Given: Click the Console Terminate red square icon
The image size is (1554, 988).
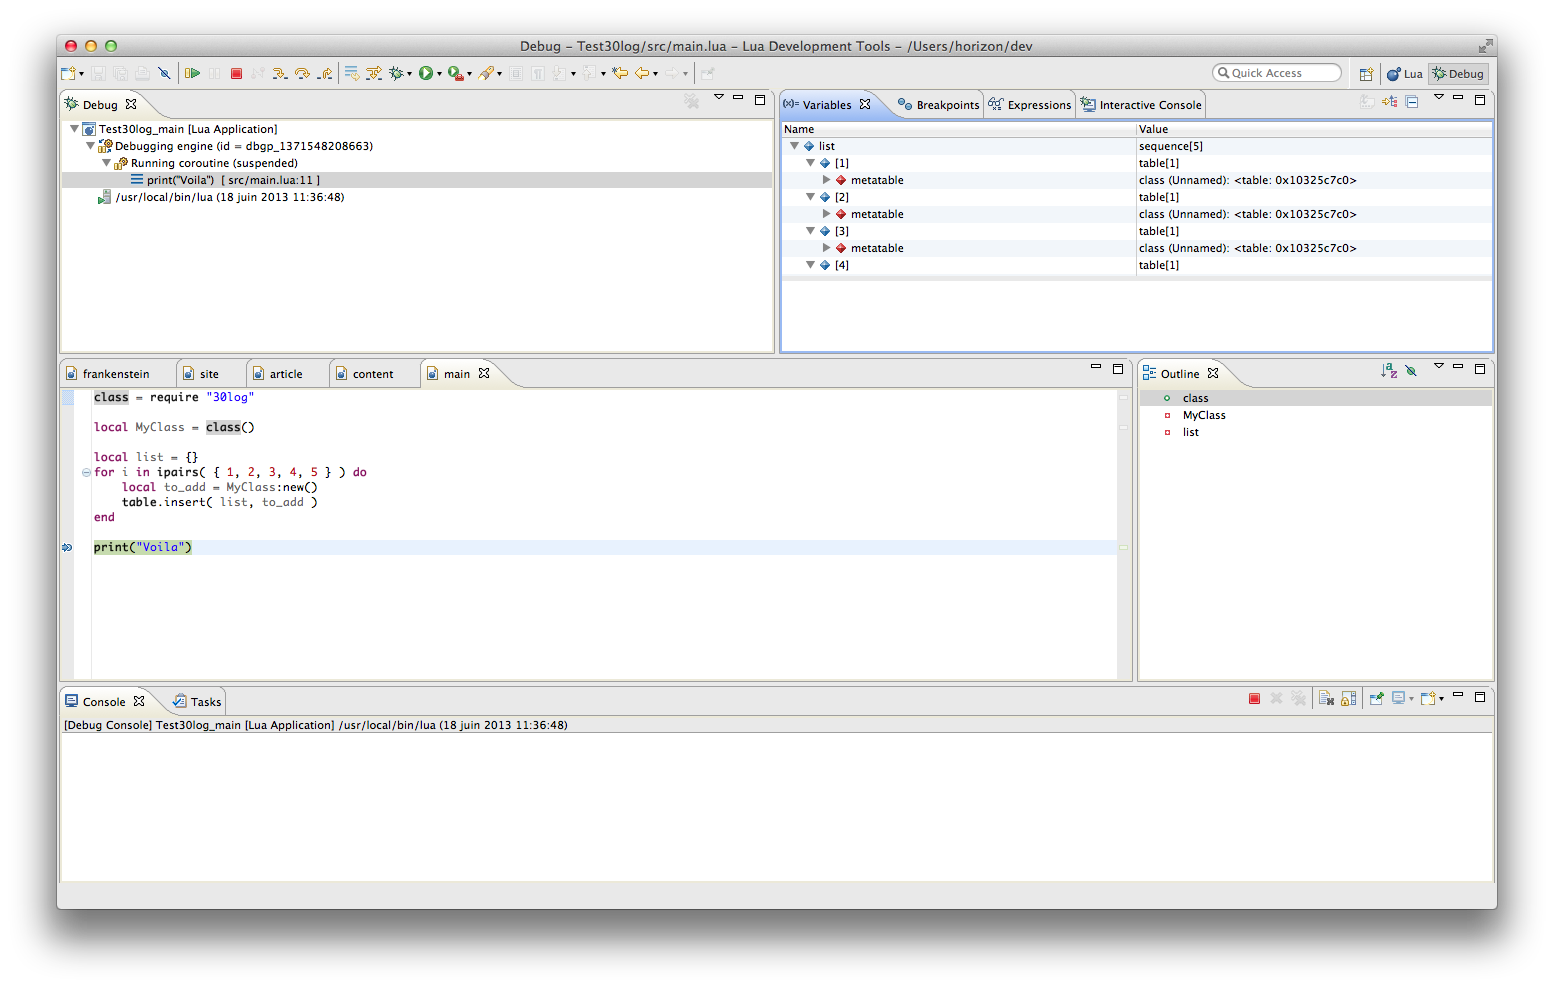Looking at the screenshot, I should (x=1254, y=699).
